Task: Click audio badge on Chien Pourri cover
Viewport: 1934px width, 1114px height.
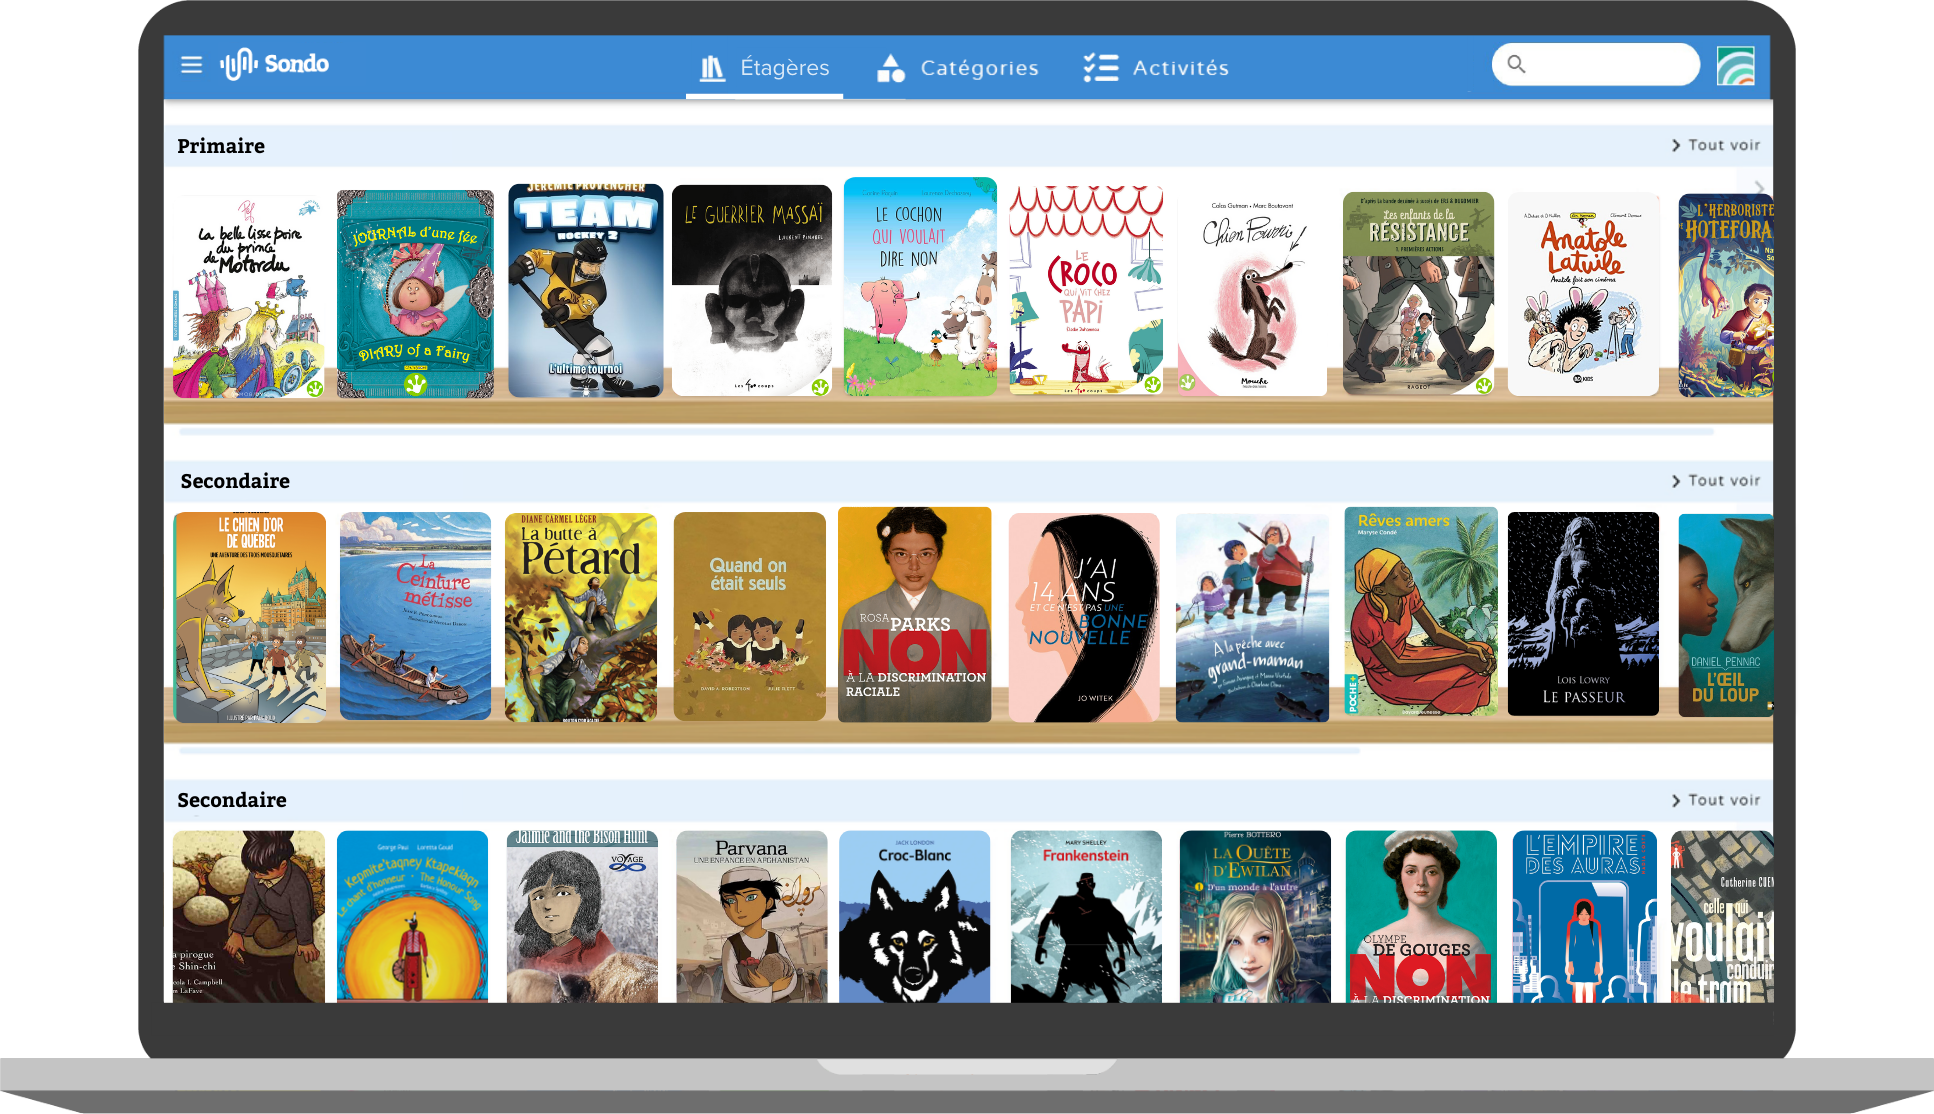Action: point(1188,382)
